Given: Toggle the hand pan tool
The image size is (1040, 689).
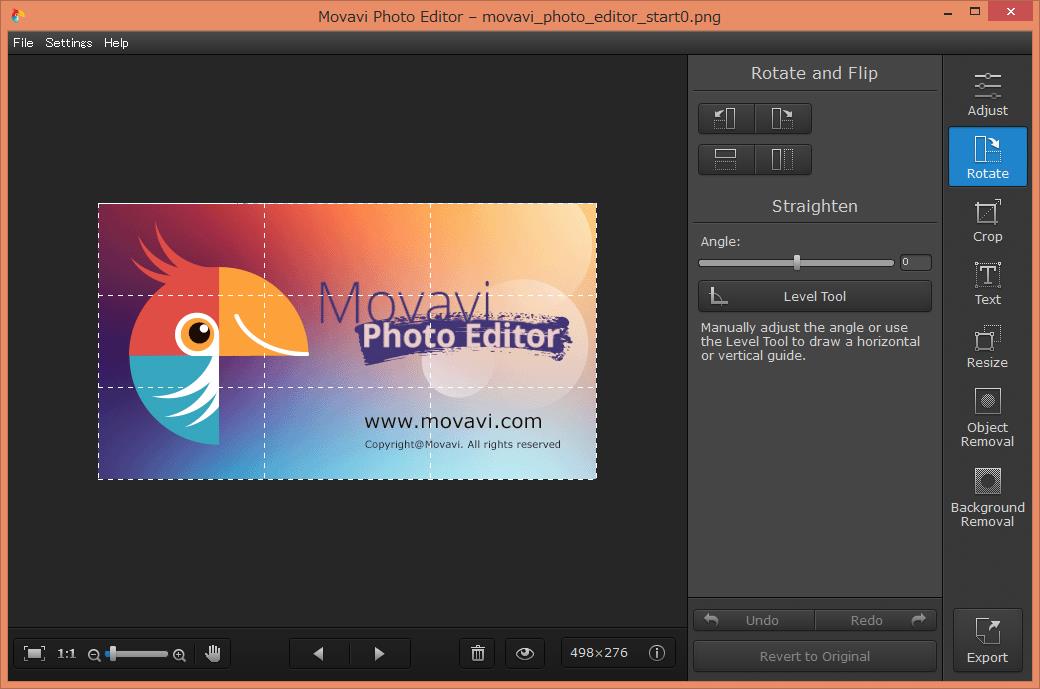Looking at the screenshot, I should point(213,653).
